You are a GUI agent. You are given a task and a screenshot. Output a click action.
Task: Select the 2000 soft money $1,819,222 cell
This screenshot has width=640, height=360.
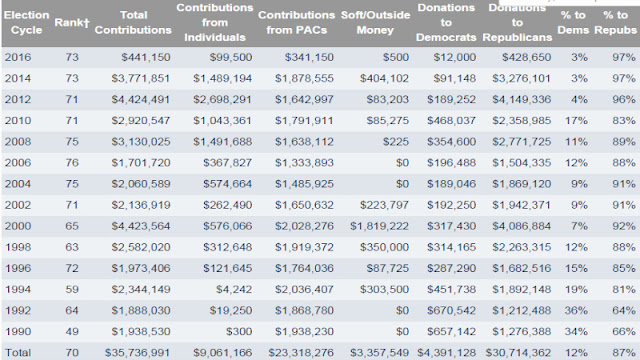pos(379,226)
